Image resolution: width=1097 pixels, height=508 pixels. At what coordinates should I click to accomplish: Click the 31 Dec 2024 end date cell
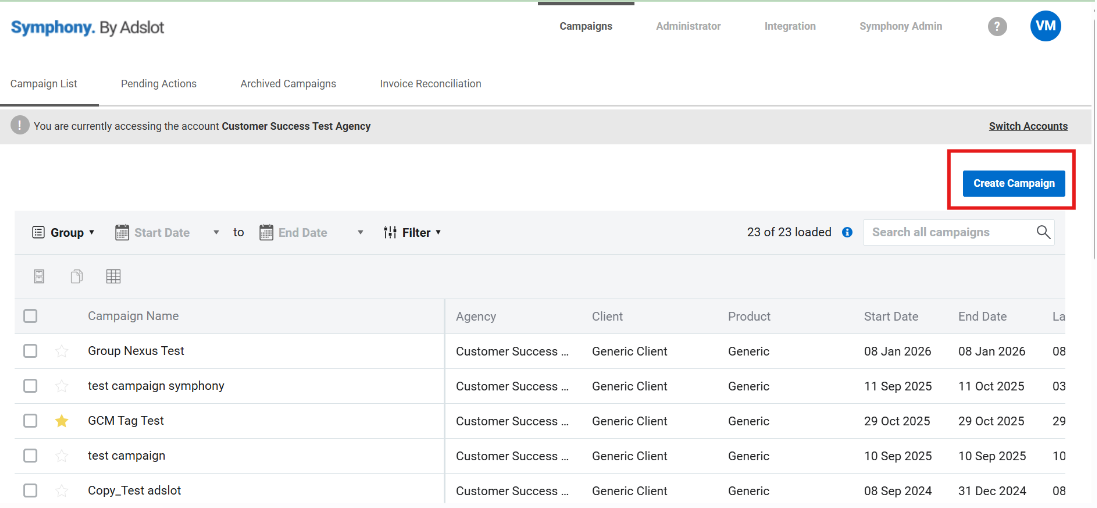point(991,491)
